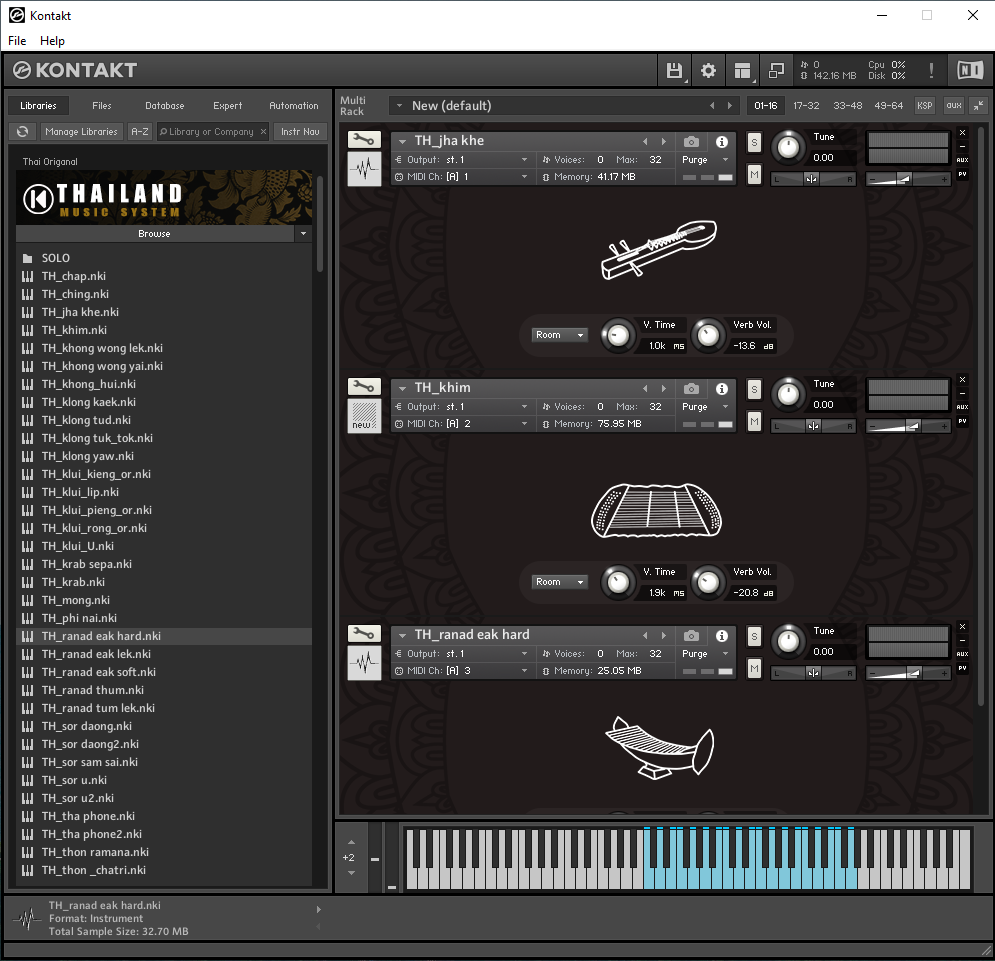Viewport: 995px width, 961px height.
Task: Click the A-Z sort button
Action: tap(140, 131)
